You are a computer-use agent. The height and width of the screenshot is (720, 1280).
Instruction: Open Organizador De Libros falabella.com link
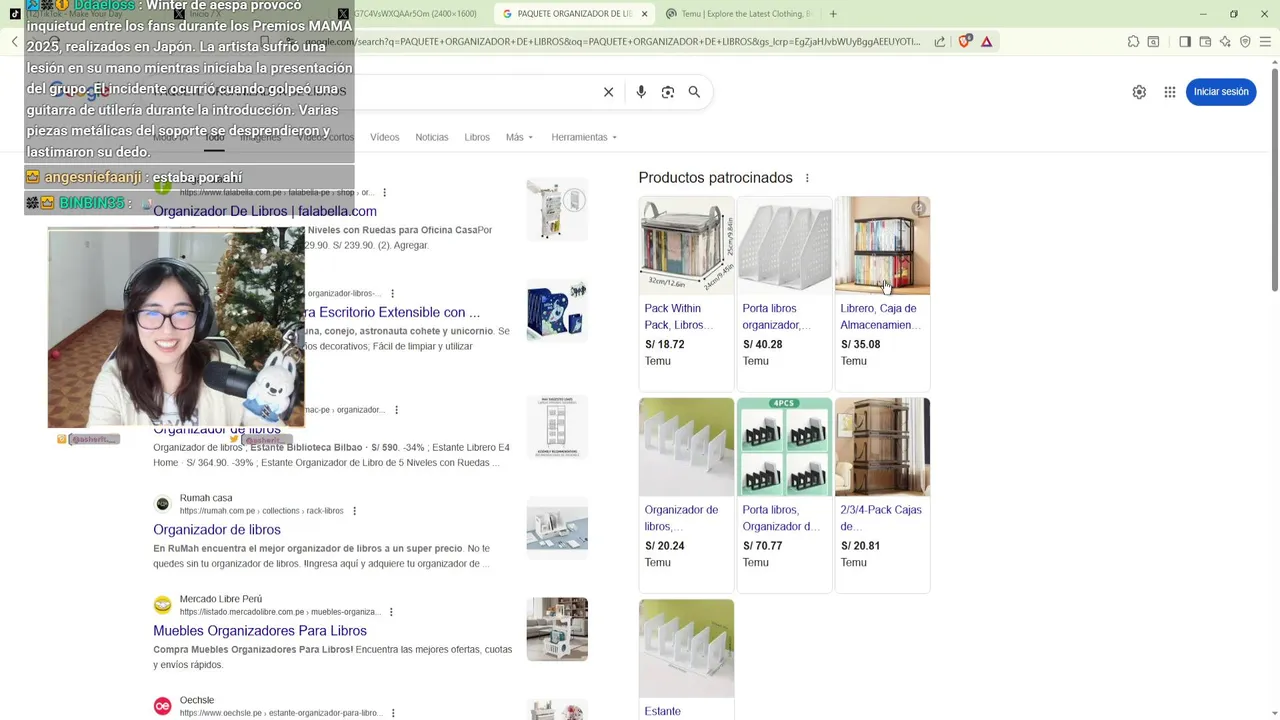pyautogui.click(x=265, y=211)
